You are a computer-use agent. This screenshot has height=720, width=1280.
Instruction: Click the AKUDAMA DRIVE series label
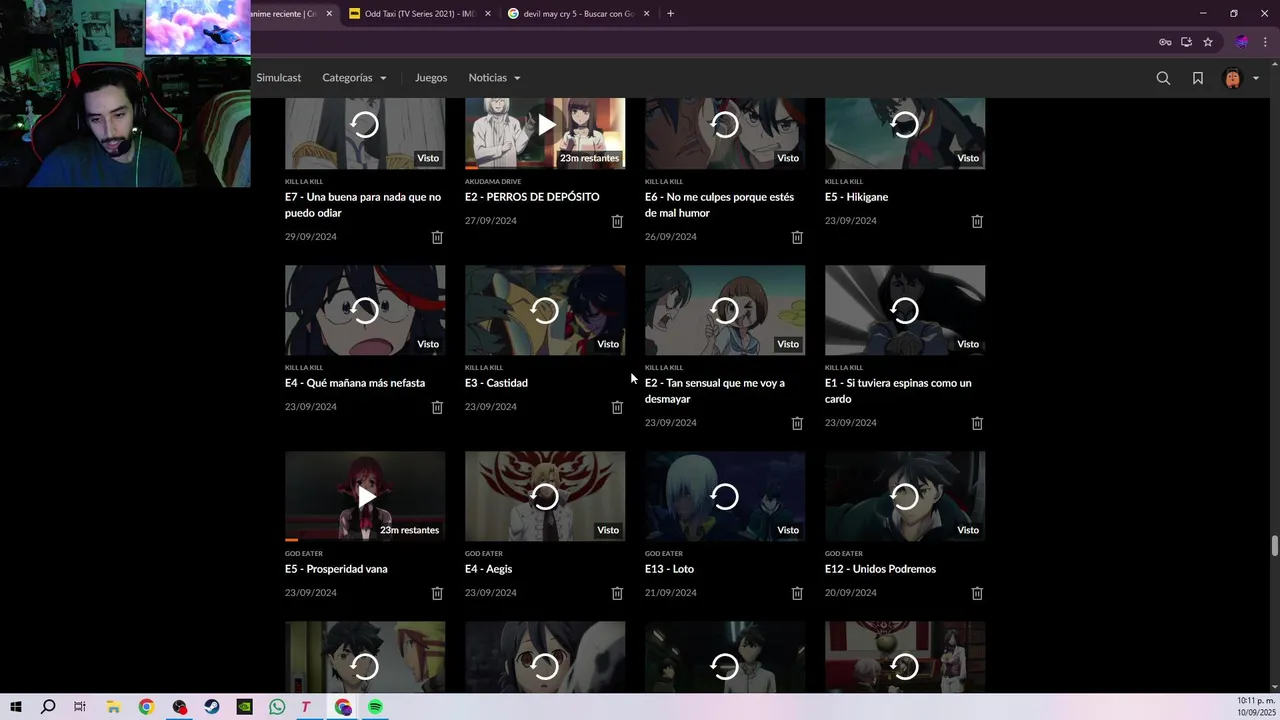tap(493, 182)
